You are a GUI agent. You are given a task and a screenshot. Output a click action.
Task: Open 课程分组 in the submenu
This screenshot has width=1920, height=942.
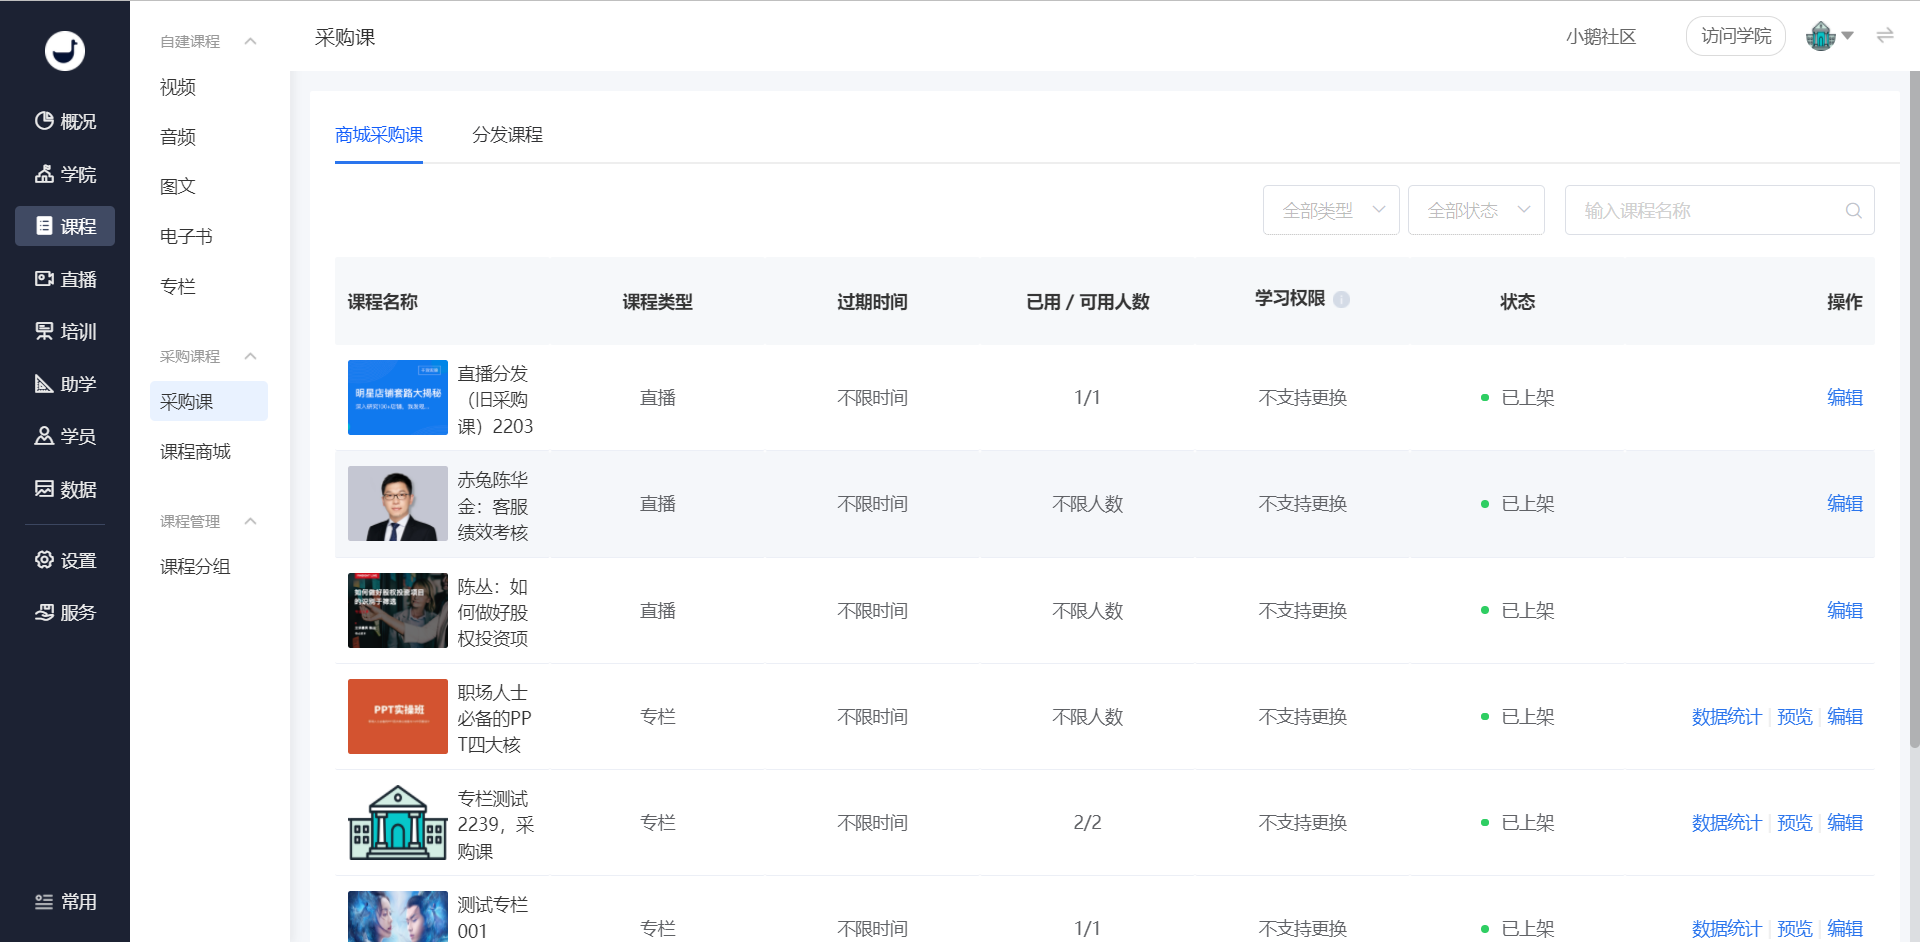[195, 567]
